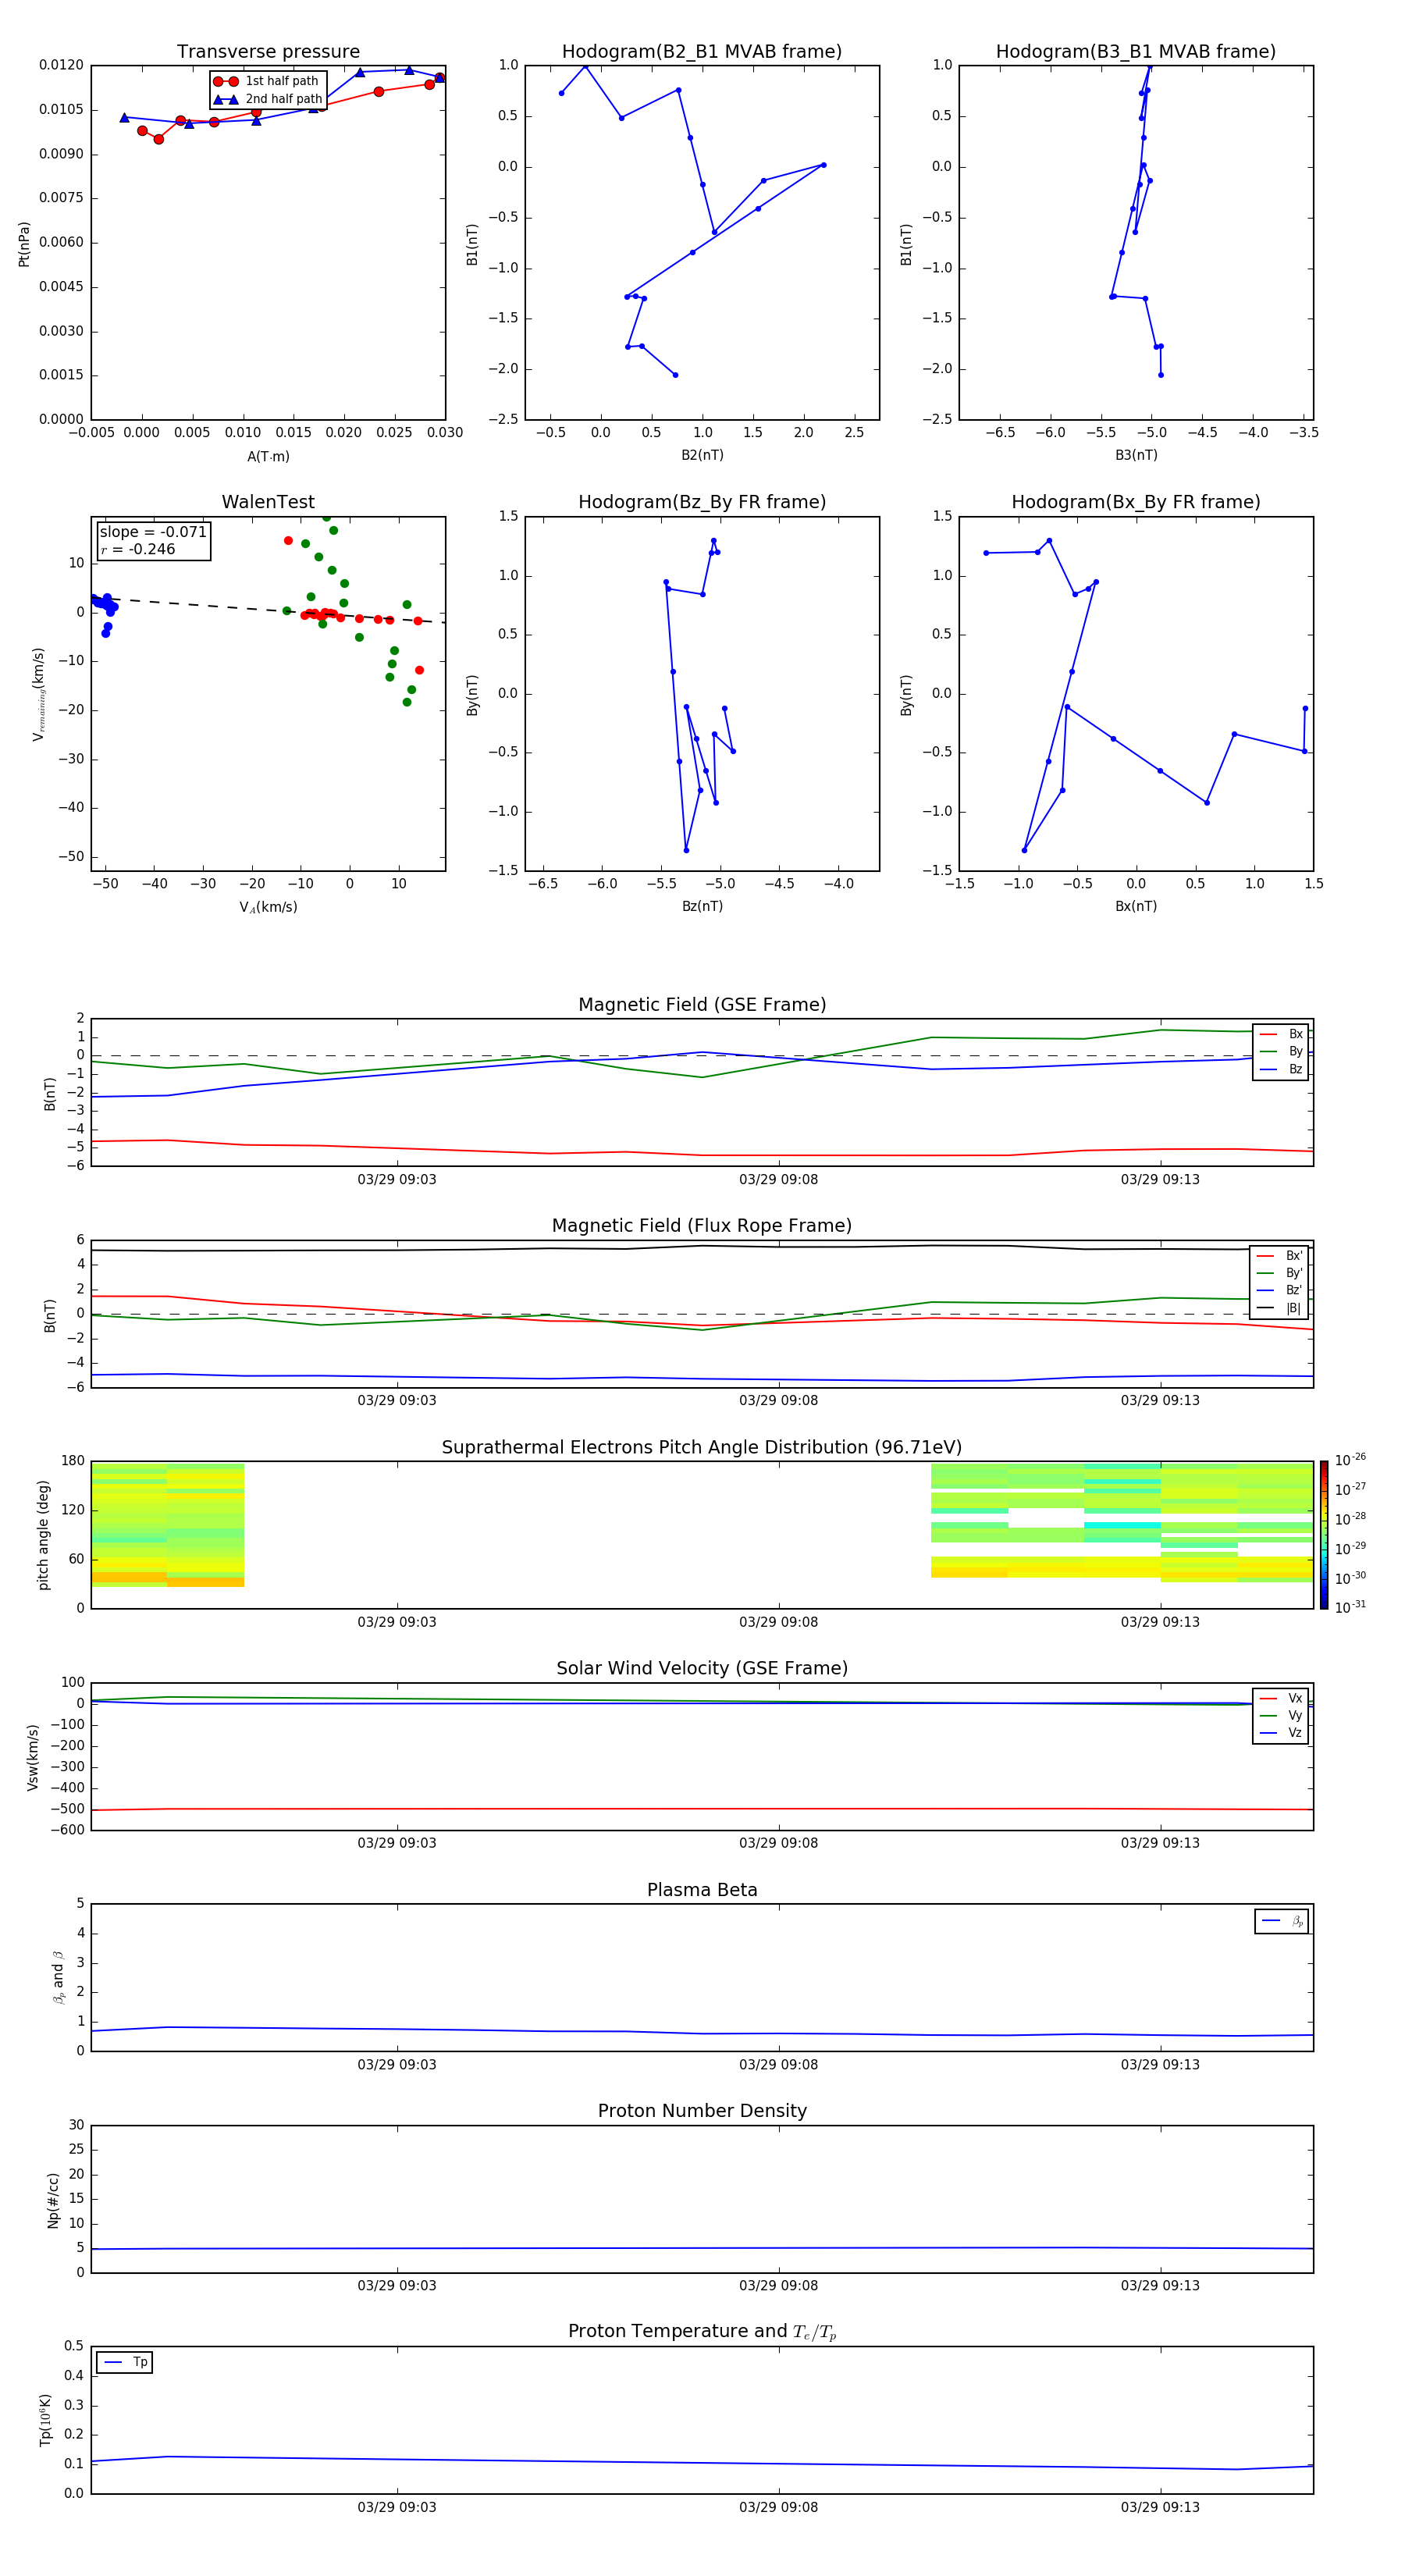Click "03/29 09:08" tick under Solar Wind Velocity plot
The height and width of the screenshot is (2576, 1405).
click(x=778, y=1843)
